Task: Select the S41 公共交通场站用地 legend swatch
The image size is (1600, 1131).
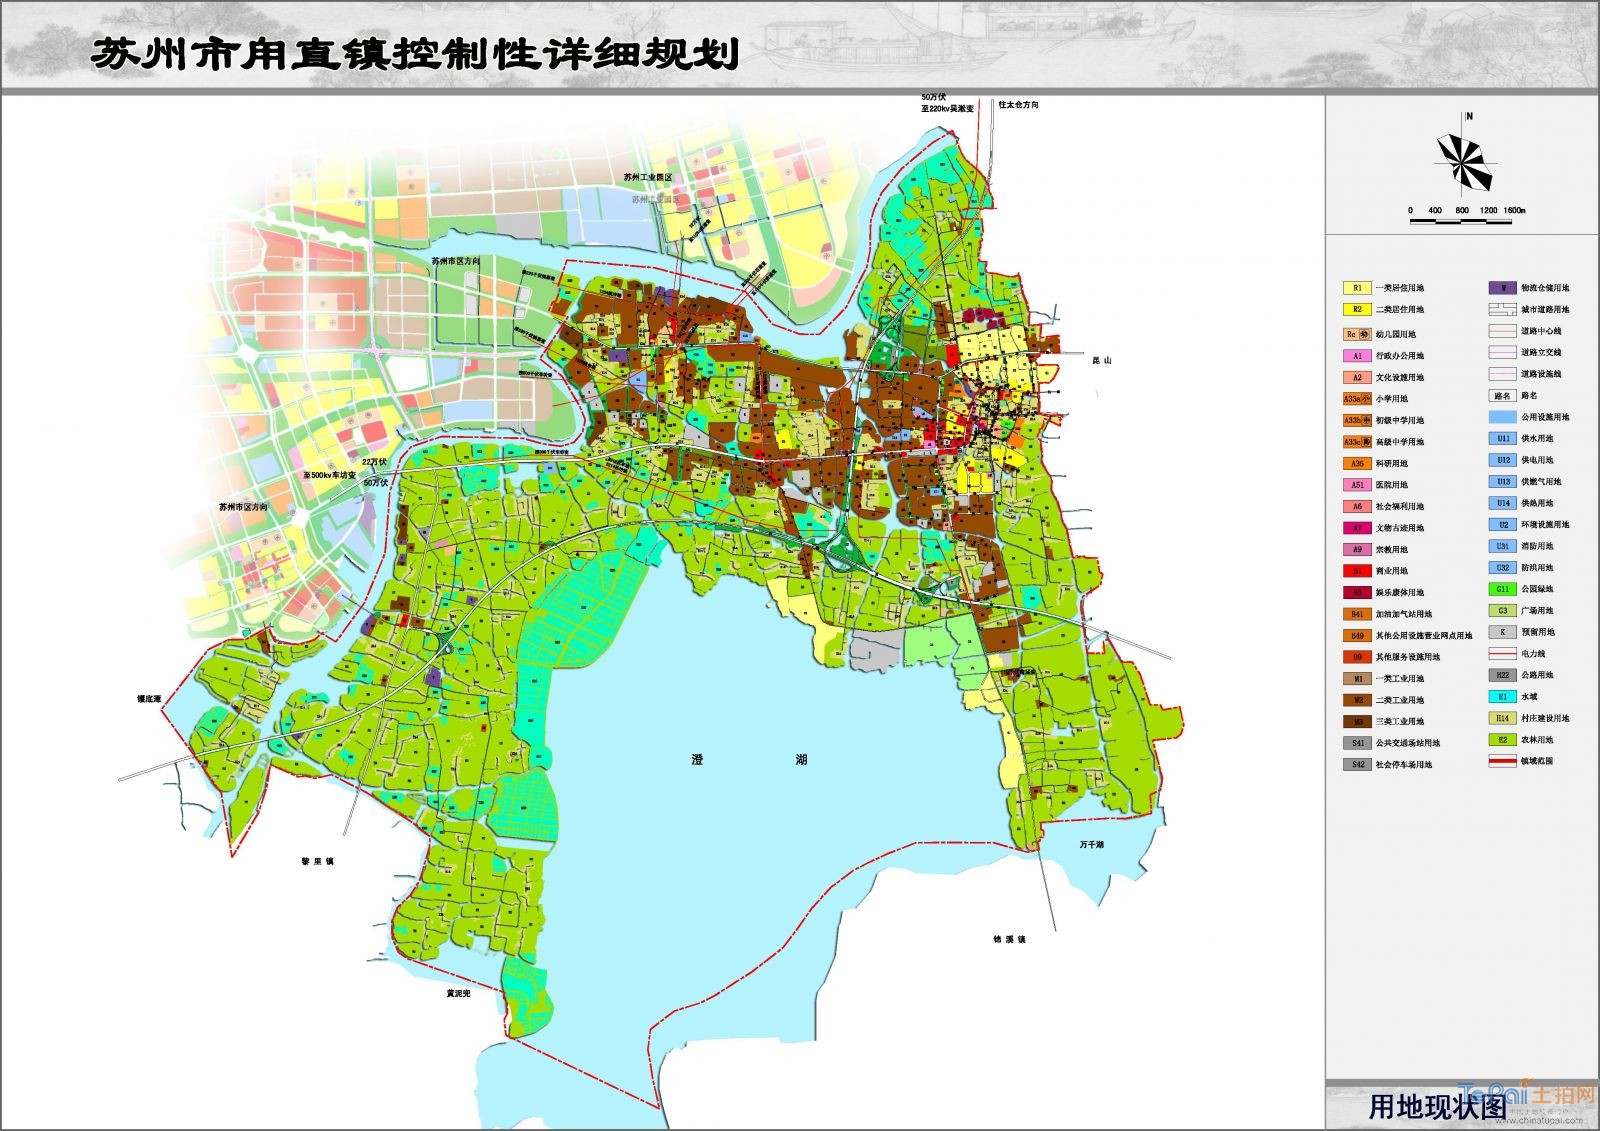Action: 1357,744
